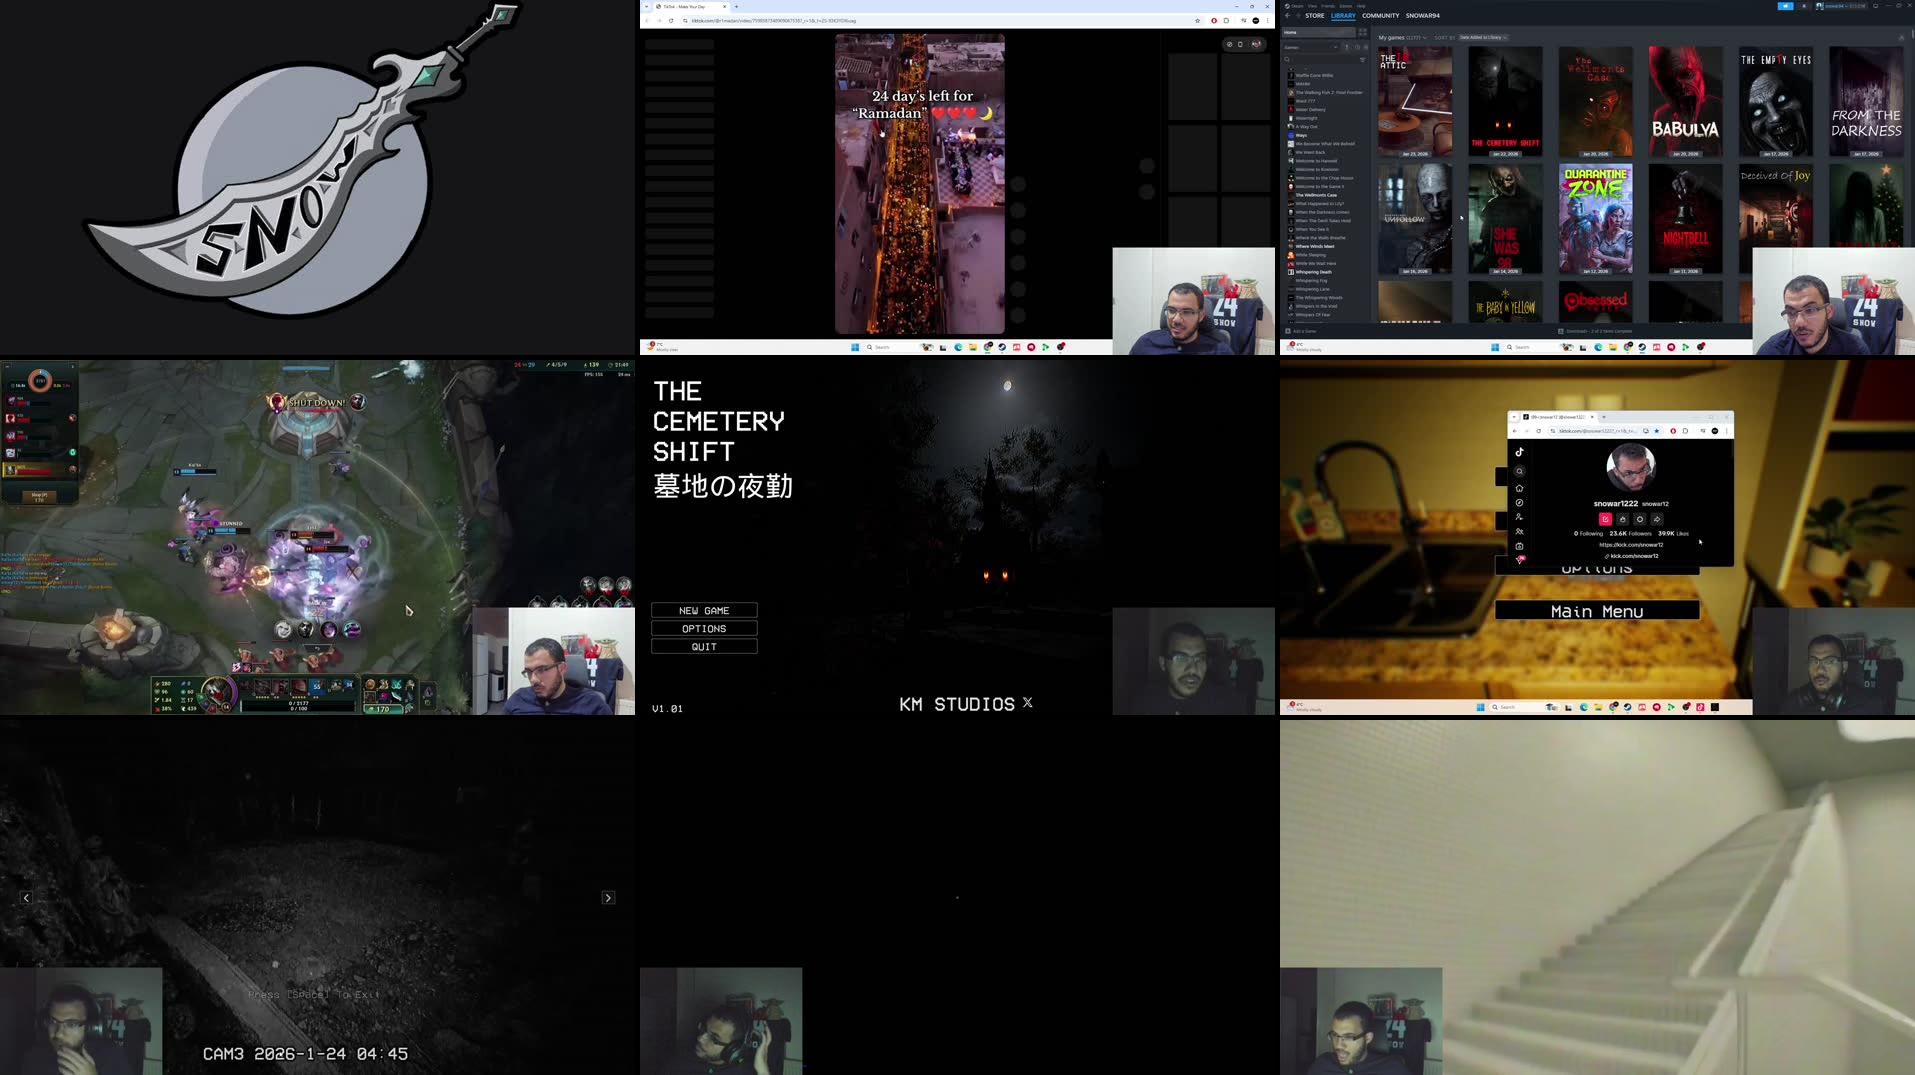Select the TikTok Home icon in the sidebar
1915x1075 pixels.
coord(1520,489)
